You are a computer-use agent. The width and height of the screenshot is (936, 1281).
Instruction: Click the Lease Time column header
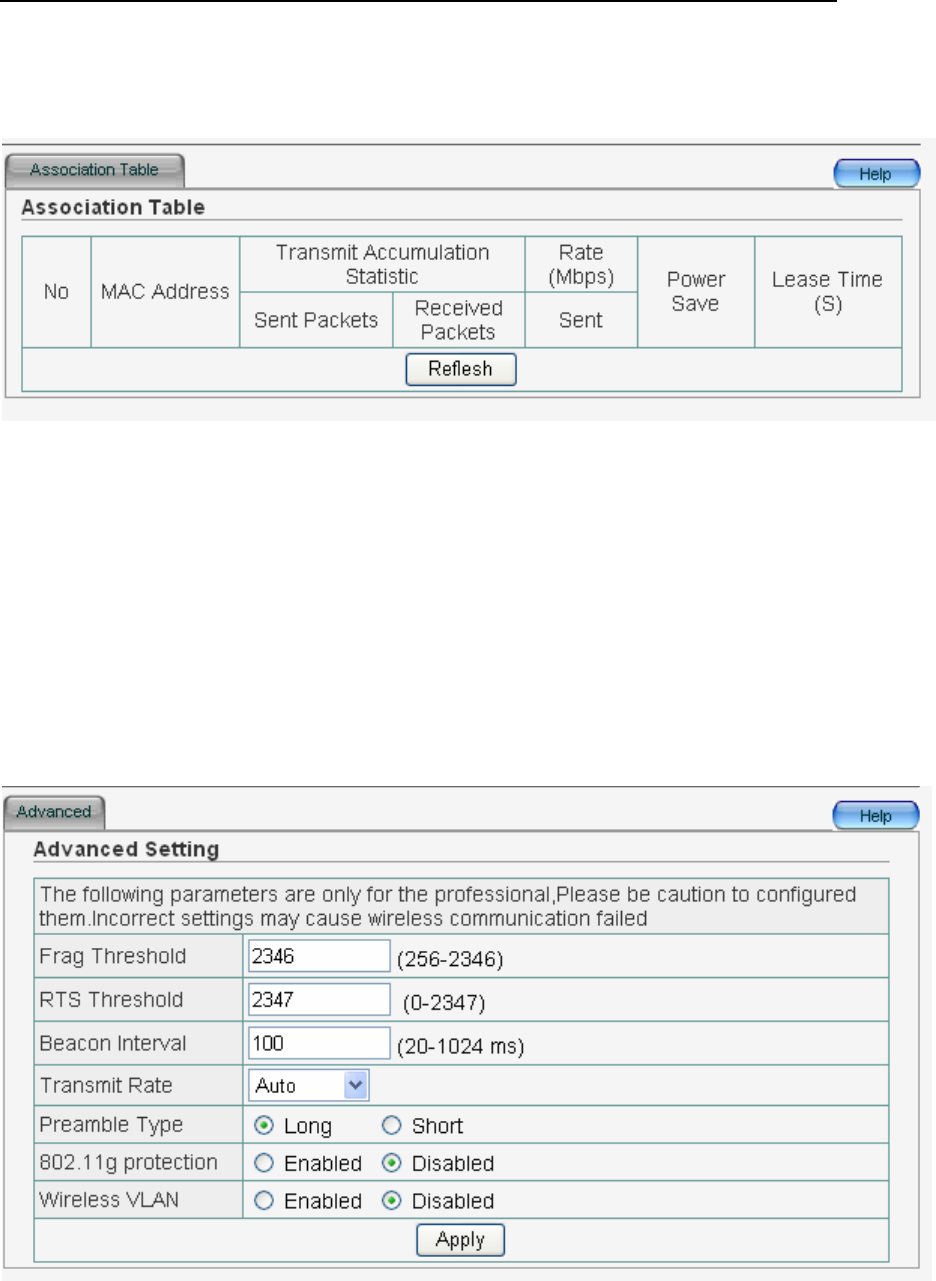[x=828, y=291]
